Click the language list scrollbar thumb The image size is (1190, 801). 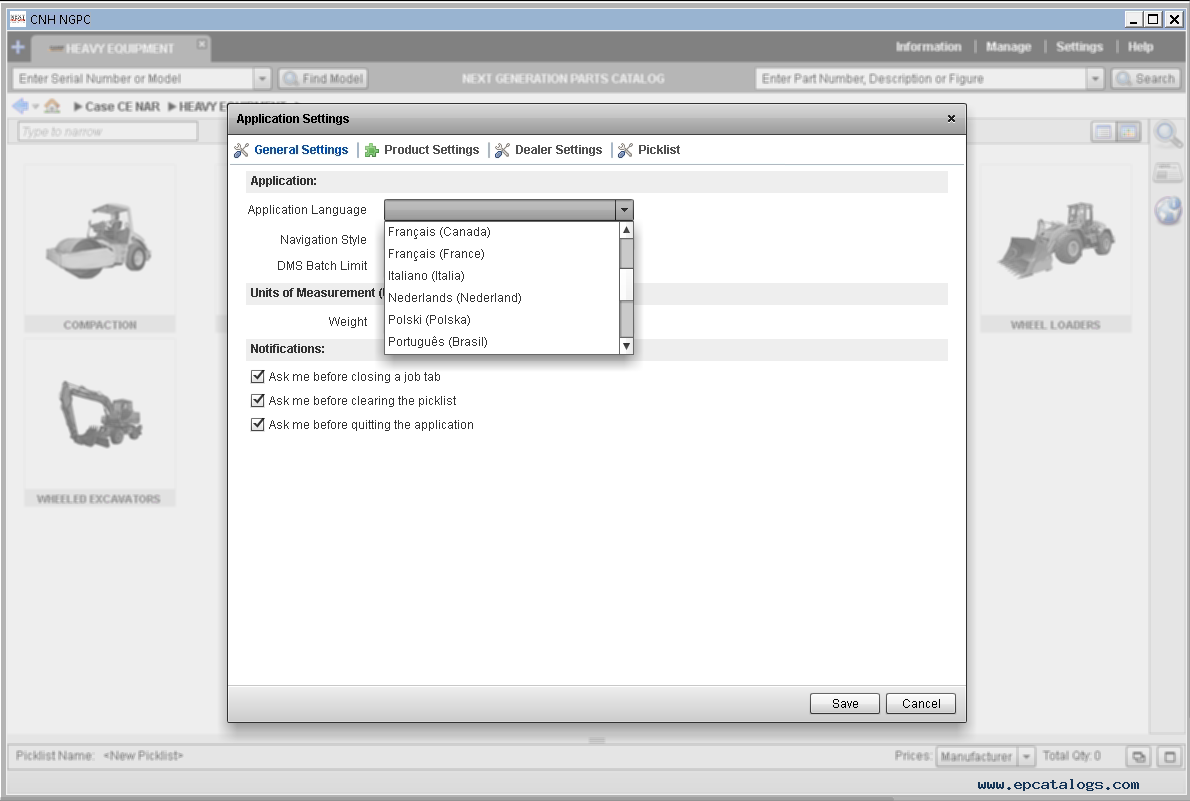click(x=626, y=285)
